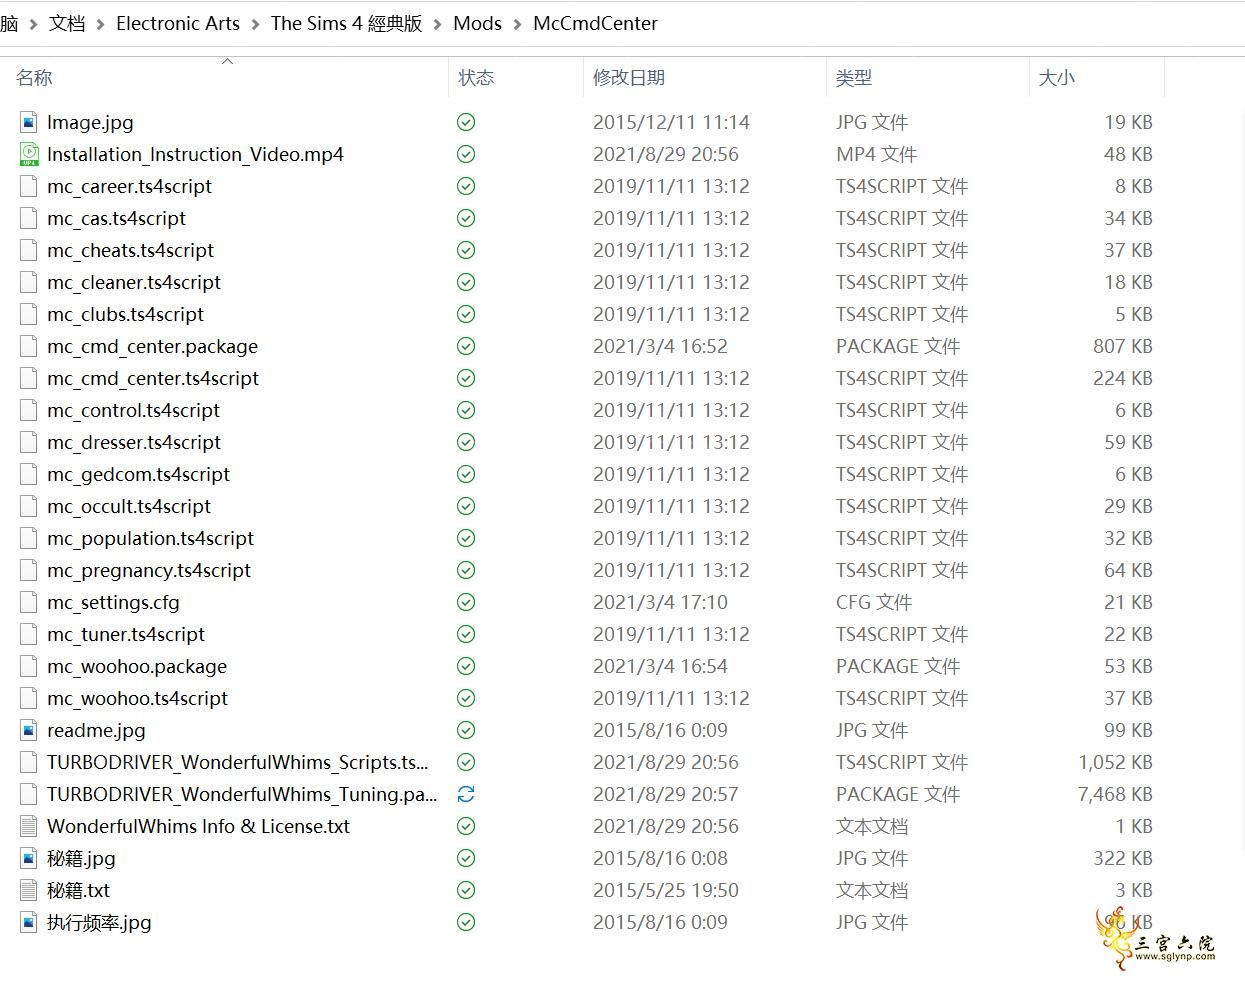This screenshot has height=1001, width=1245.
Task: Click the mc_cheats.ts4script file icon
Action: point(28,250)
